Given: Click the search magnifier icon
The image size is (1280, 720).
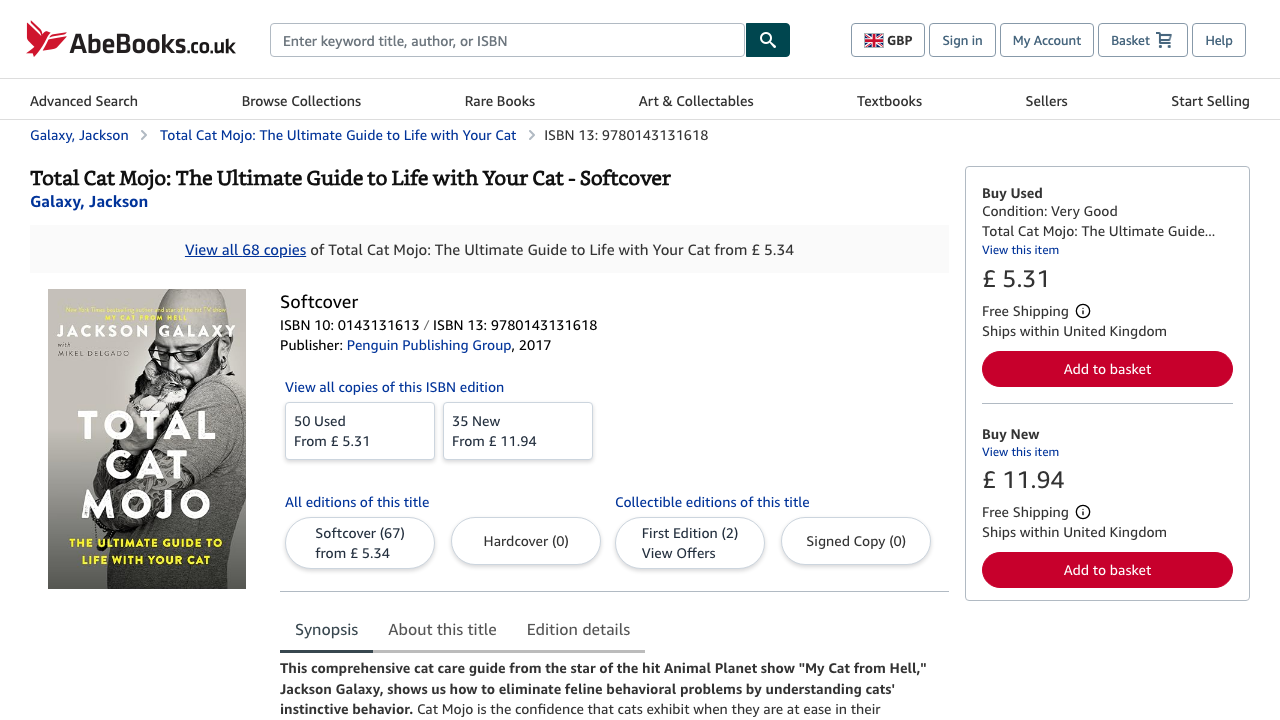Looking at the screenshot, I should click(766, 40).
